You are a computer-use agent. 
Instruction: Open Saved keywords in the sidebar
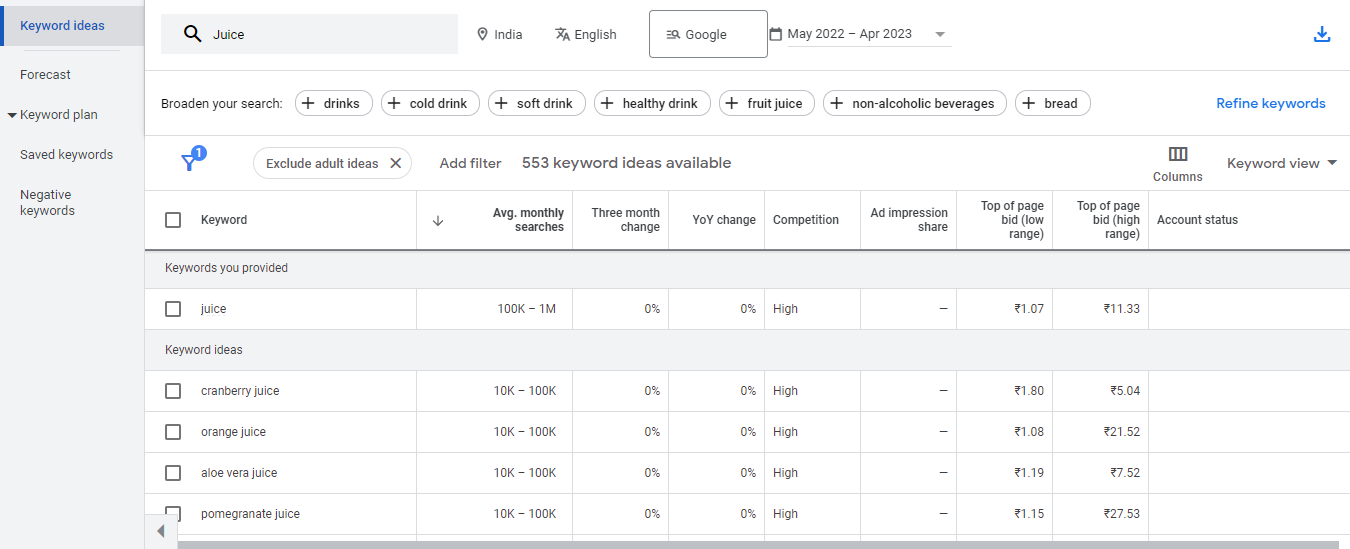(66, 155)
